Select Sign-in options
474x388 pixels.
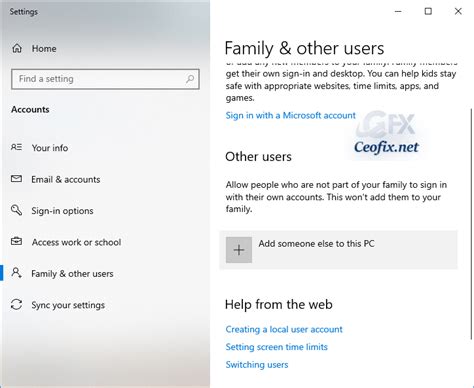[x=62, y=211]
